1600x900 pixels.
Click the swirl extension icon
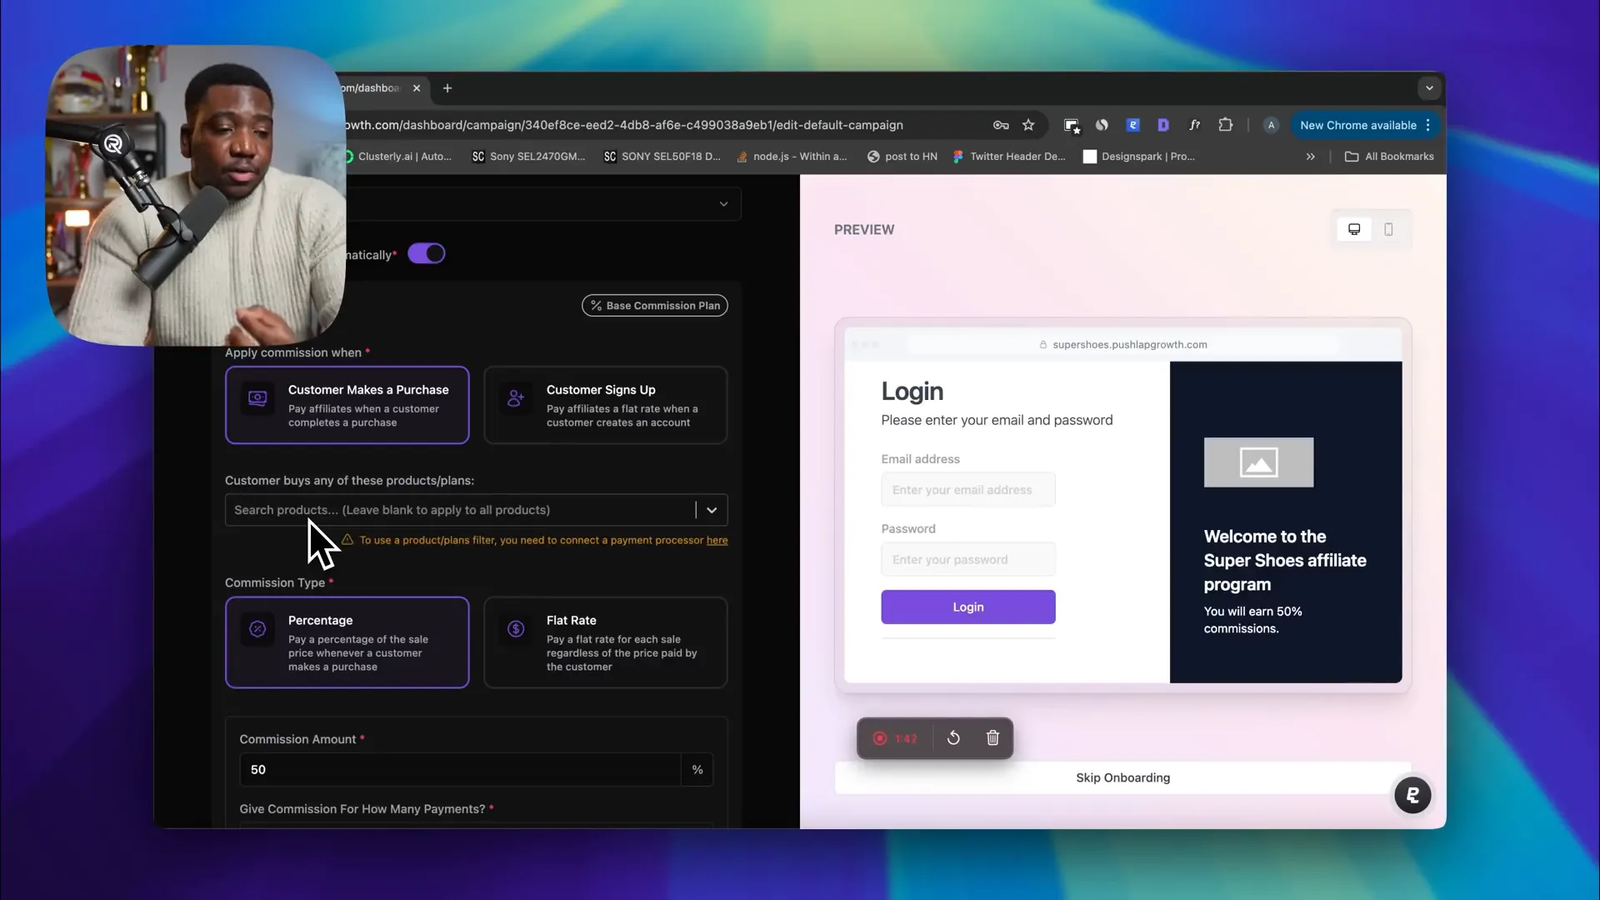click(x=1102, y=125)
